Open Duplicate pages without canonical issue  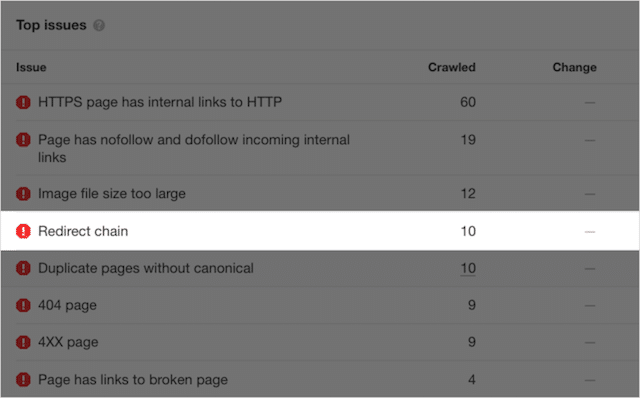tap(146, 268)
